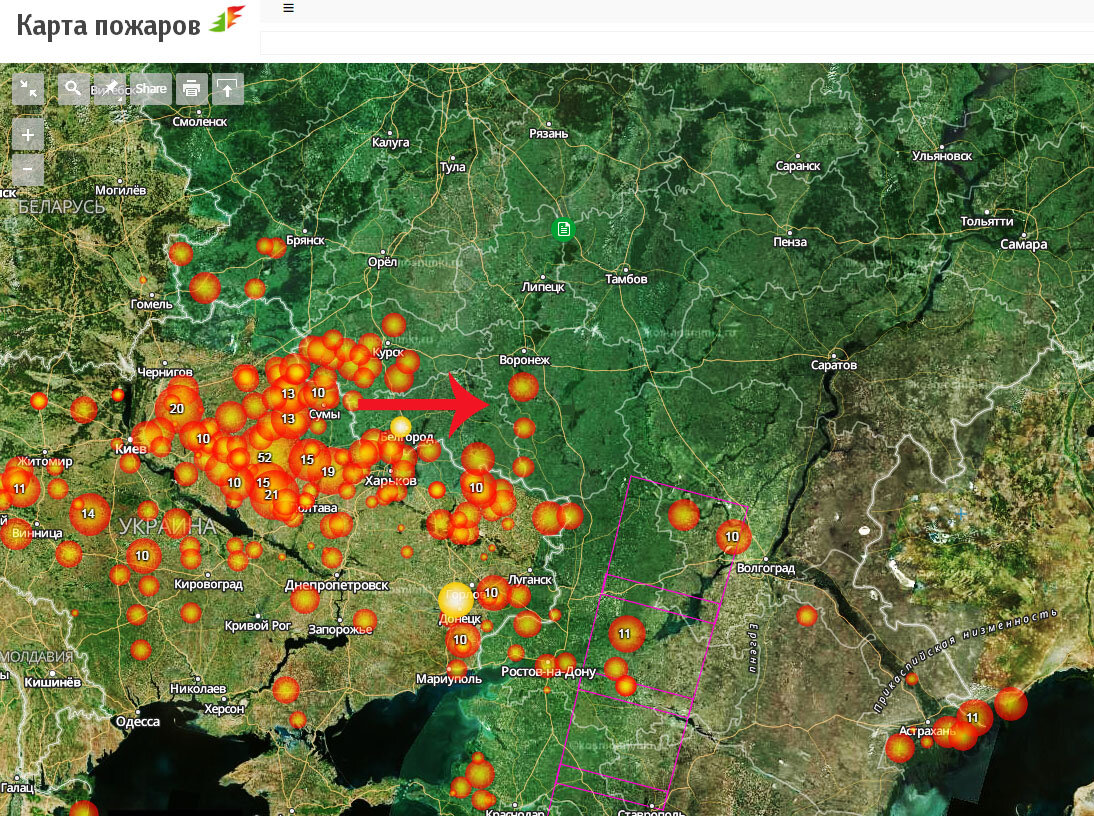The height and width of the screenshot is (816, 1094).
Task: Click the Смоленск city label
Action: pos(200,121)
